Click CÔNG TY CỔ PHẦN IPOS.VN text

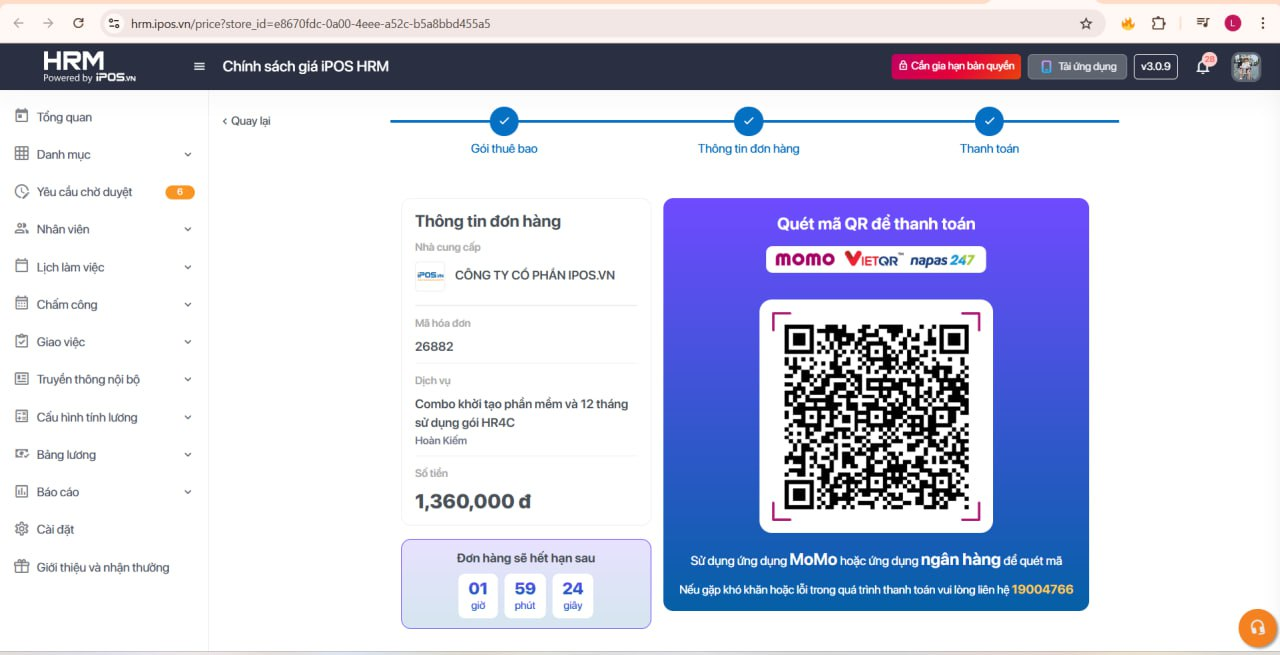click(x=535, y=275)
